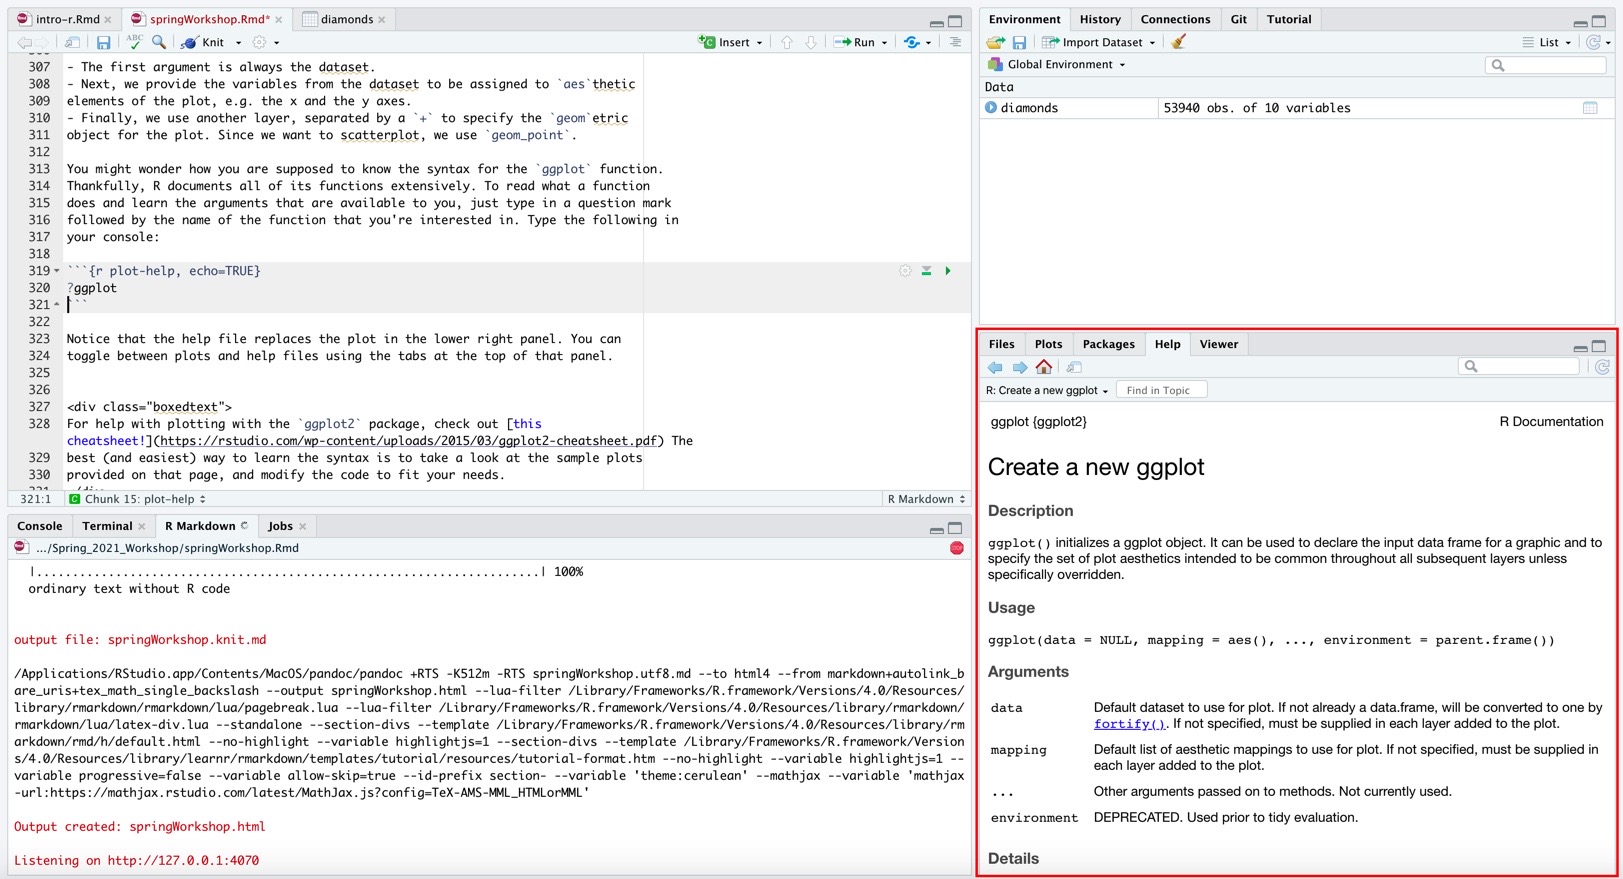Viewport: 1623px width, 879px height.
Task: Switch to the intro-r.Rmd tab
Action: point(67,19)
